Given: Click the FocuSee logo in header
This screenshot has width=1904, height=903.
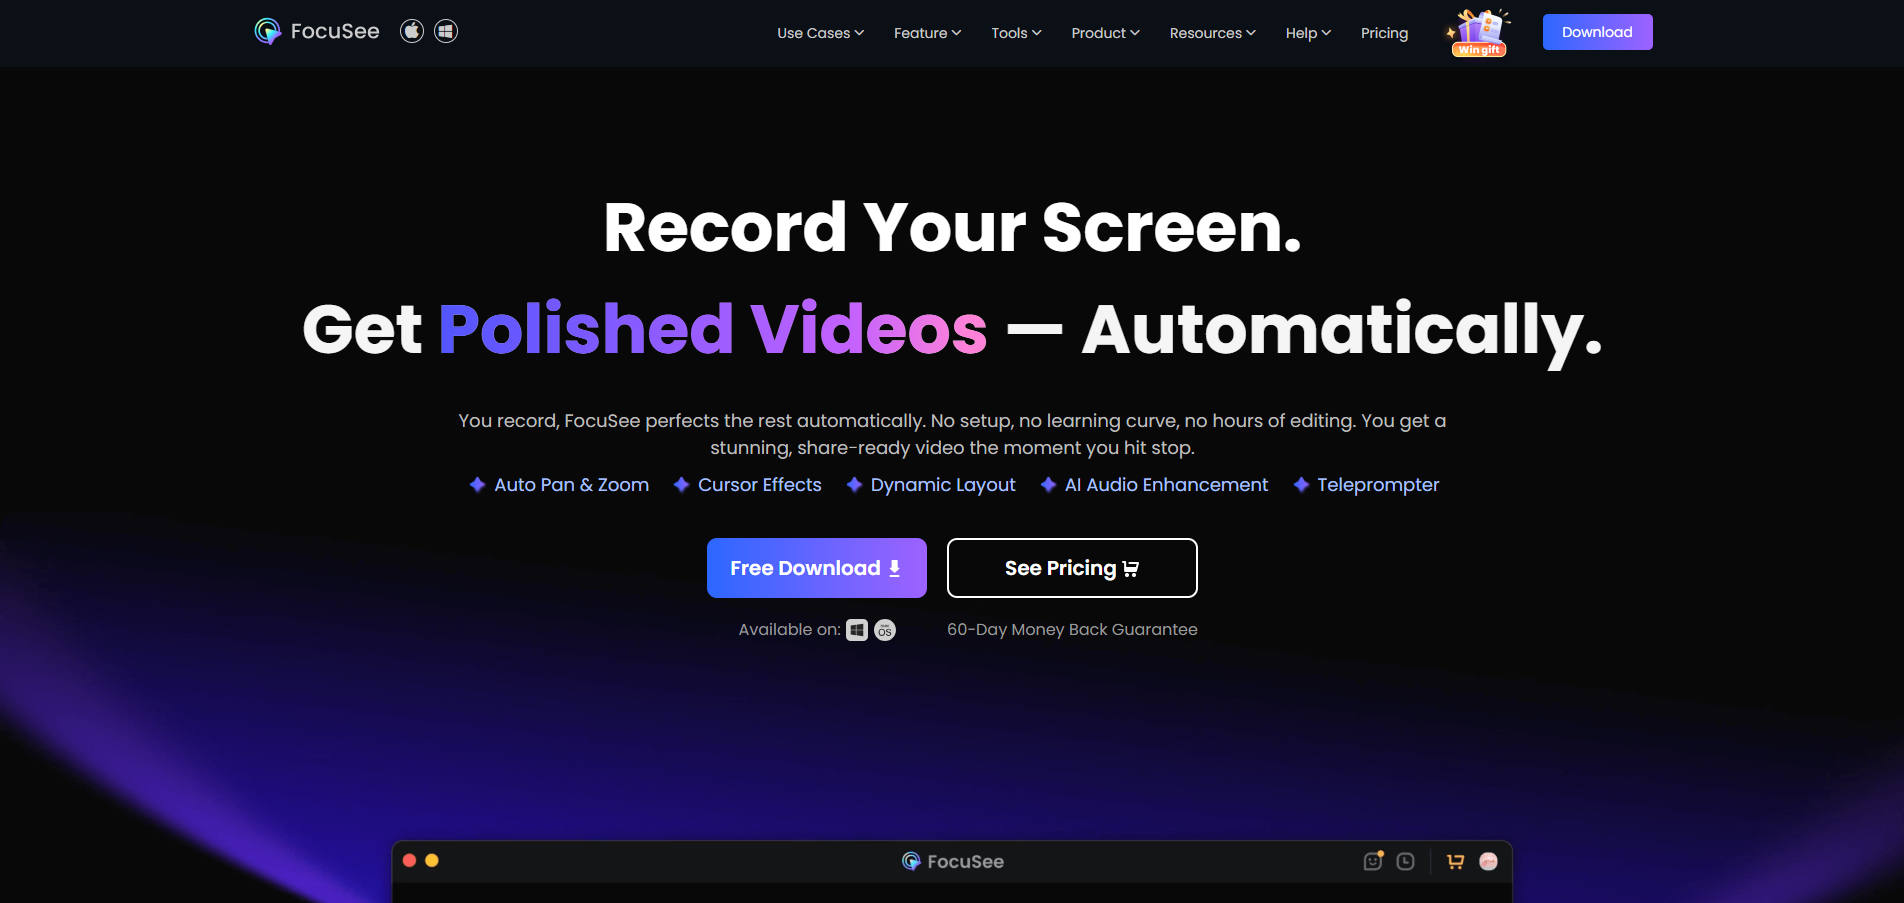Looking at the screenshot, I should (317, 31).
